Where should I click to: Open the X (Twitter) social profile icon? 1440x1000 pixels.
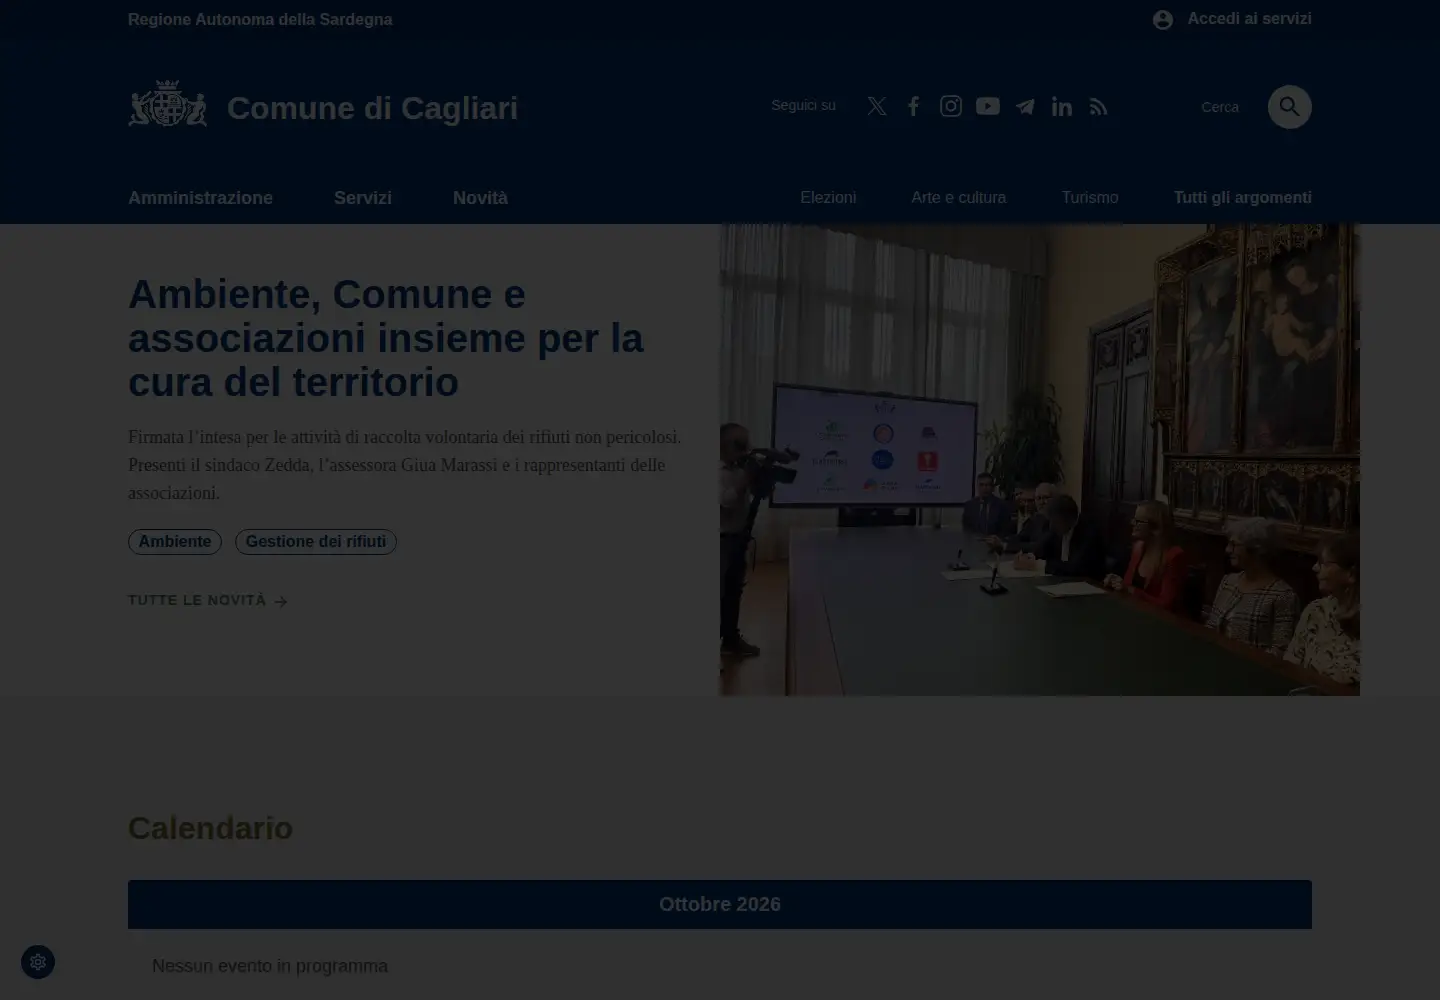pyautogui.click(x=877, y=106)
